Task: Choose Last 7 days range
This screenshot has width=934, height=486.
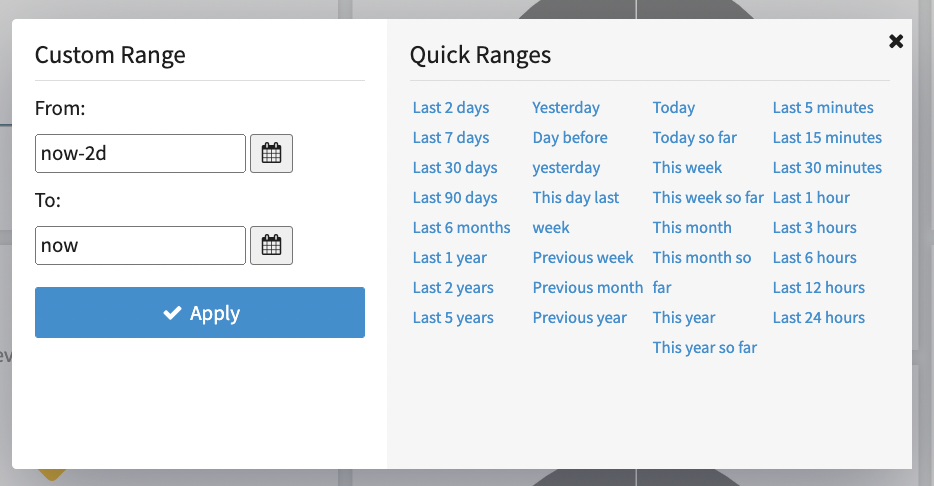Action: [x=451, y=138]
